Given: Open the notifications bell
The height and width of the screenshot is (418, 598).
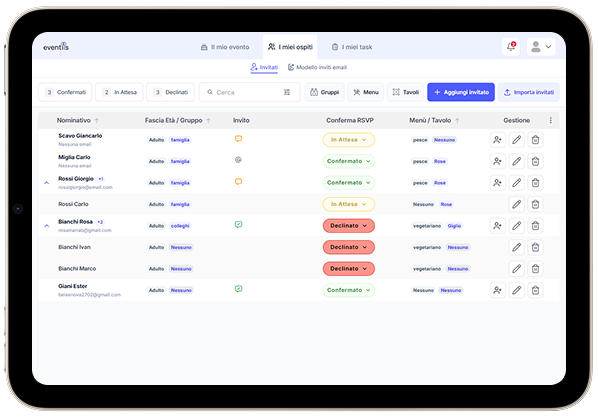Looking at the screenshot, I should [x=511, y=47].
